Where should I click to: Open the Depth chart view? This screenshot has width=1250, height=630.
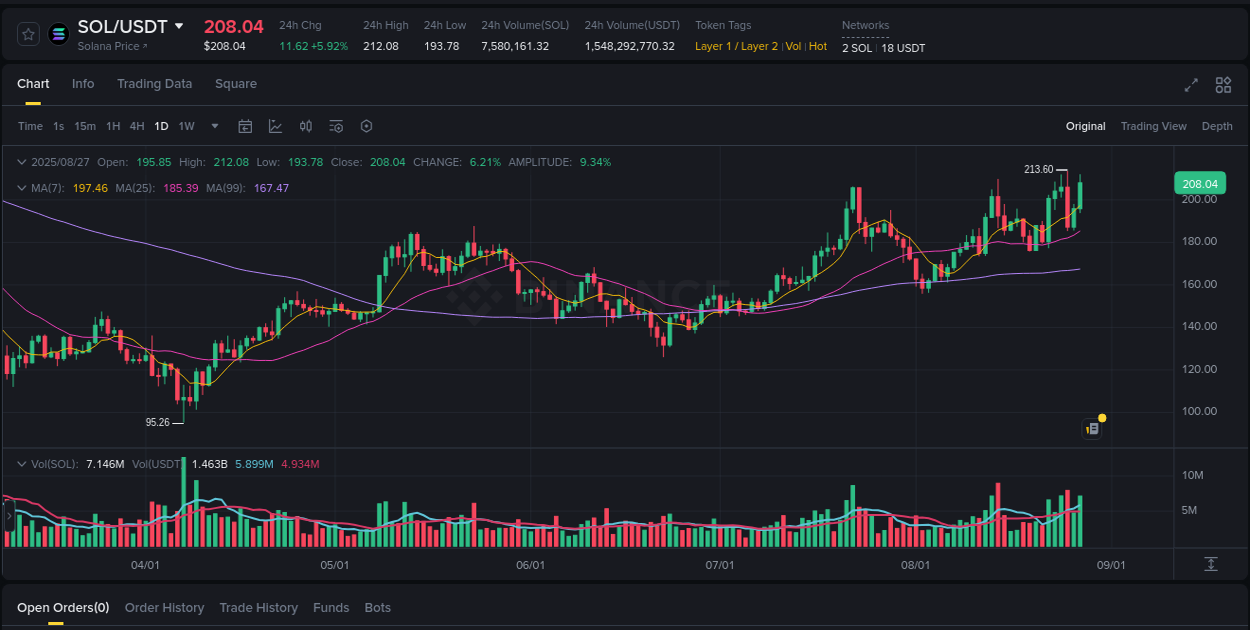(1217, 126)
